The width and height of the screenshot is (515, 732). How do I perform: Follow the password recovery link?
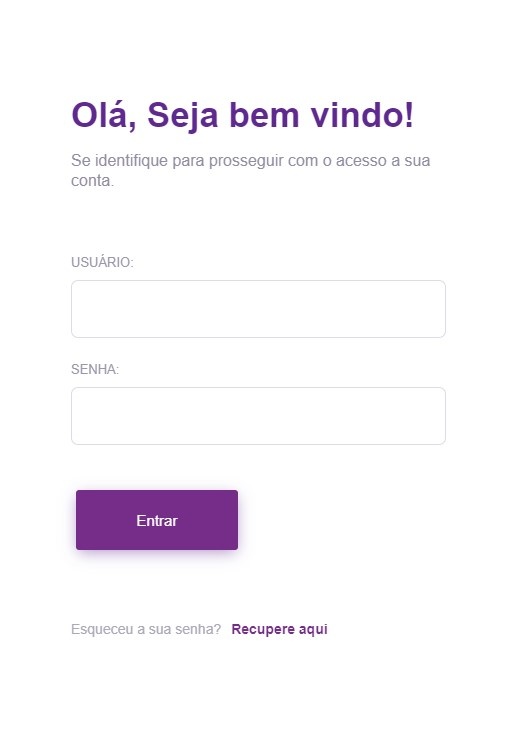tap(279, 629)
